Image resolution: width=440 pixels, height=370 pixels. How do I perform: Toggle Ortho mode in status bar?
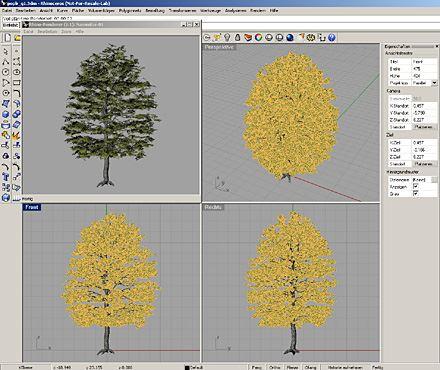point(275,367)
